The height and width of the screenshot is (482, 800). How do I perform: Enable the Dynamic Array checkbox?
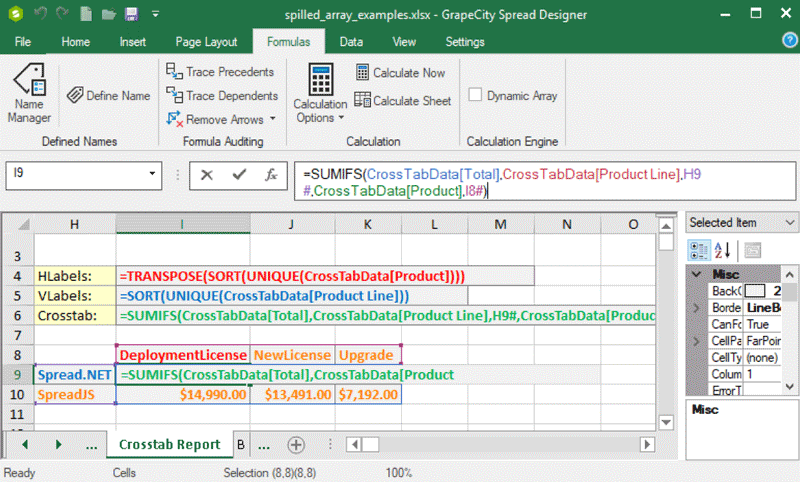click(476, 96)
